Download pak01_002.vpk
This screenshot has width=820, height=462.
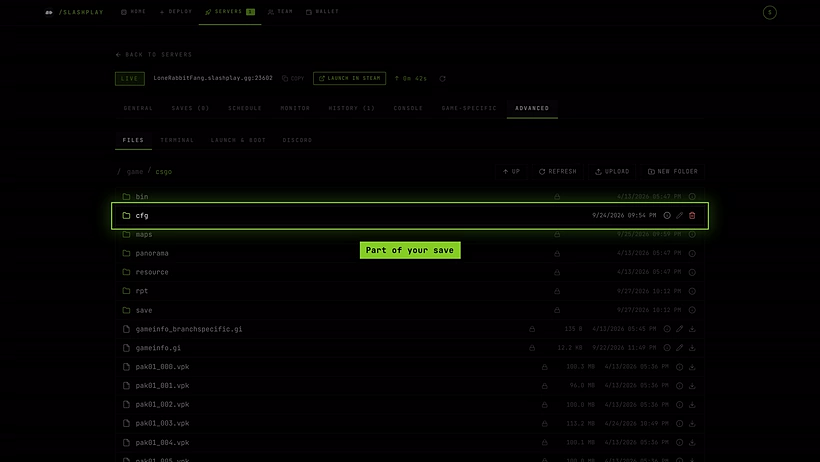coord(692,404)
